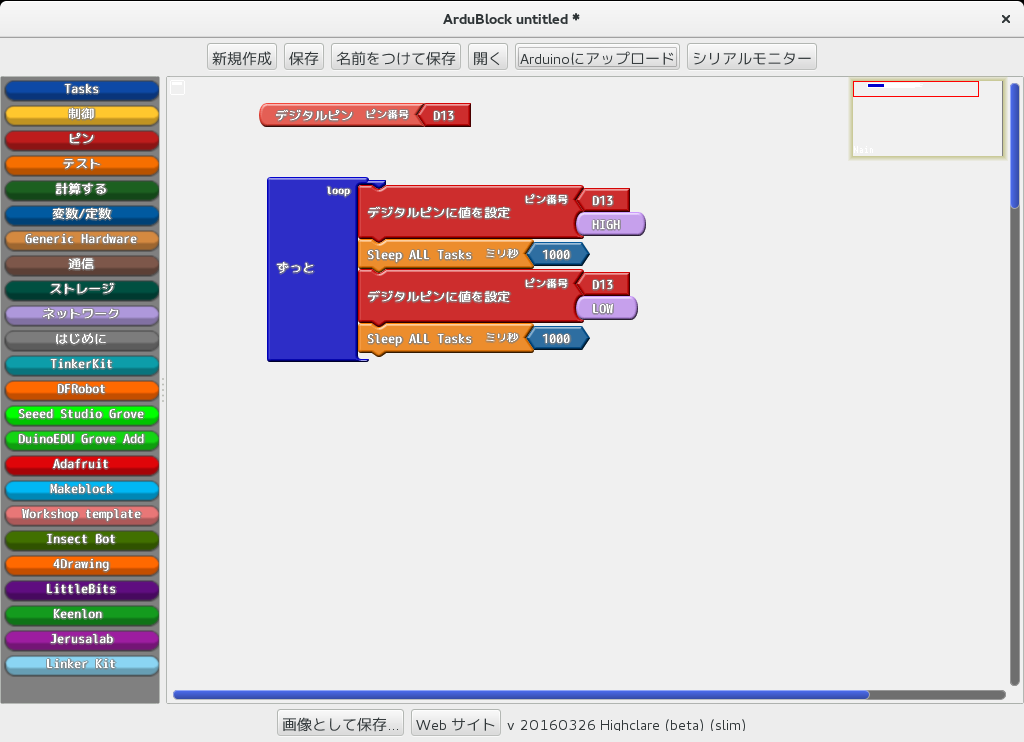1024x742 pixels.
Task: Click the 開く button
Action: 487,57
